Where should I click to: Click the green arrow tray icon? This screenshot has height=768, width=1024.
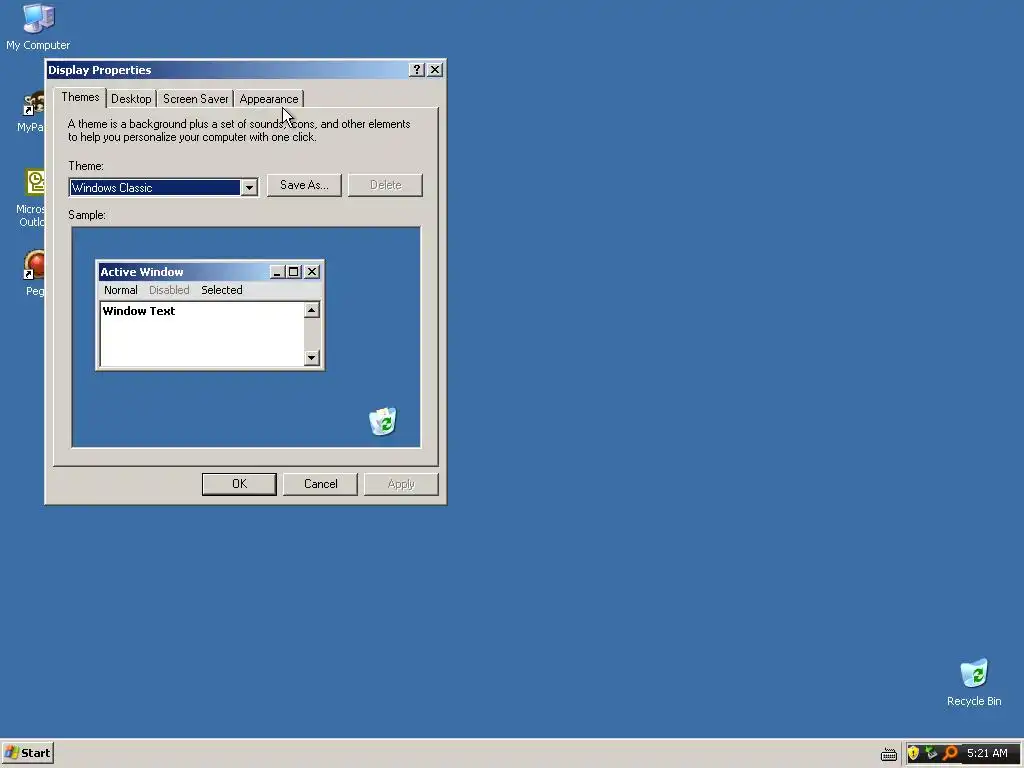931,753
